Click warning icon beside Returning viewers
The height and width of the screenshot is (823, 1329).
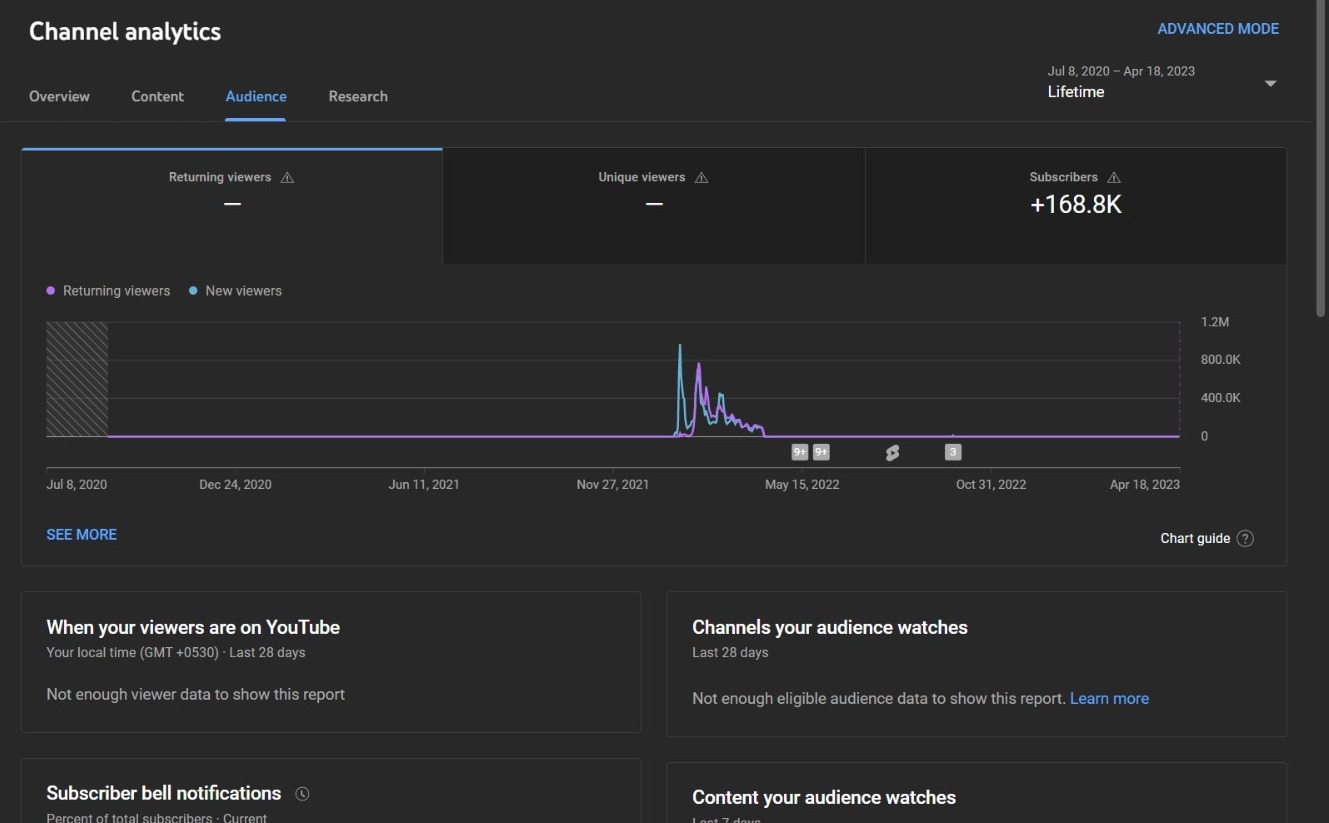click(288, 178)
